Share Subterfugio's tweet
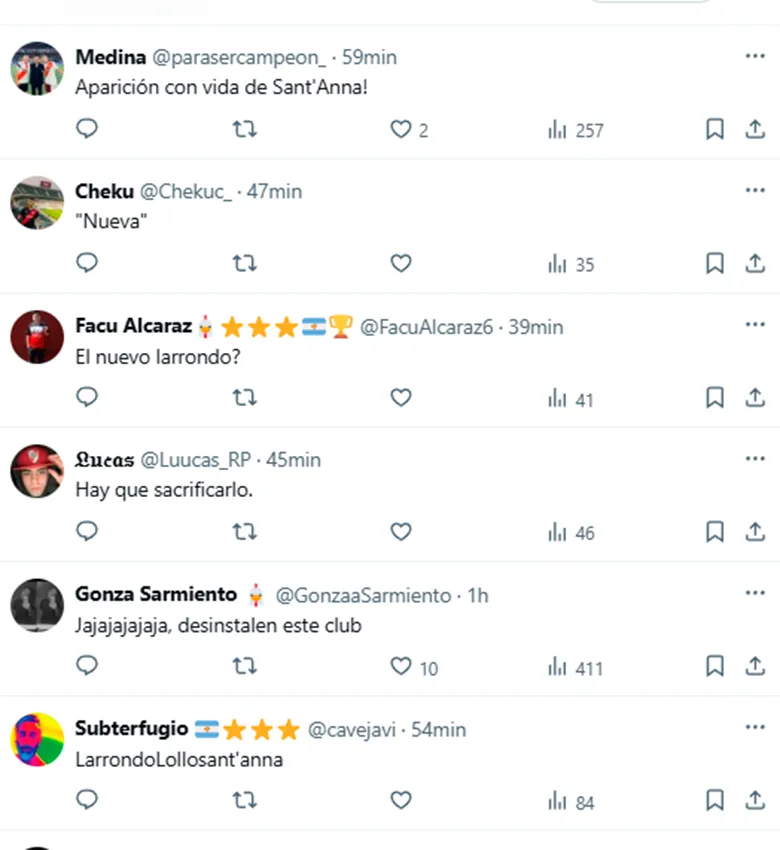The width and height of the screenshot is (780, 850). [x=755, y=800]
